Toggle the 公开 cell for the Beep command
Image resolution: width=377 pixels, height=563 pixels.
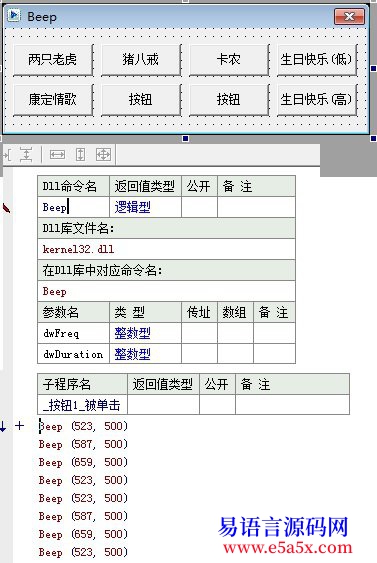tap(199, 207)
